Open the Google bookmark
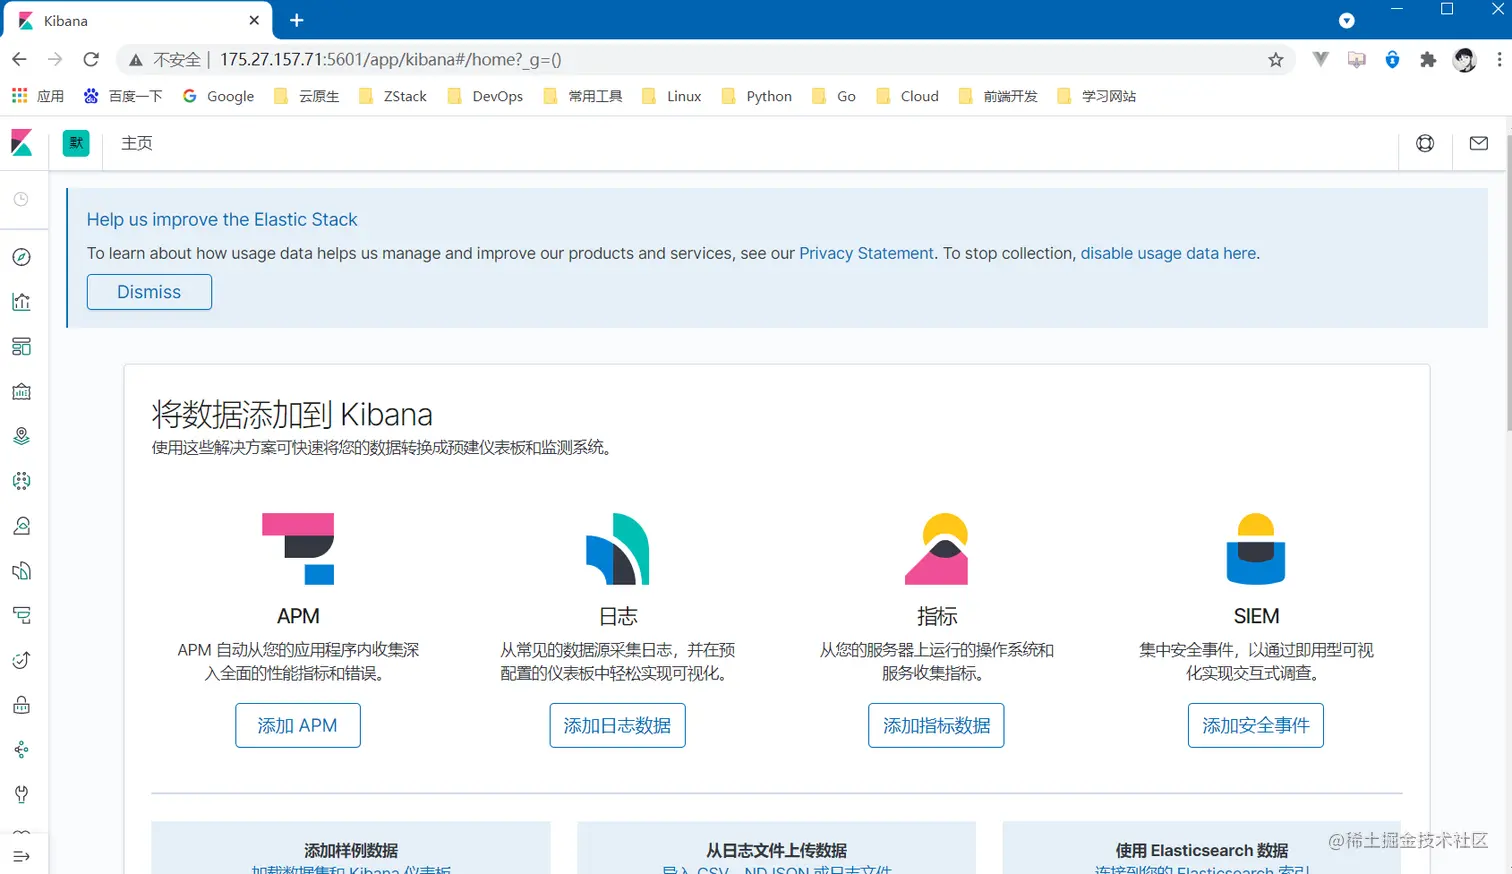Image resolution: width=1512 pixels, height=874 pixels. coord(218,96)
